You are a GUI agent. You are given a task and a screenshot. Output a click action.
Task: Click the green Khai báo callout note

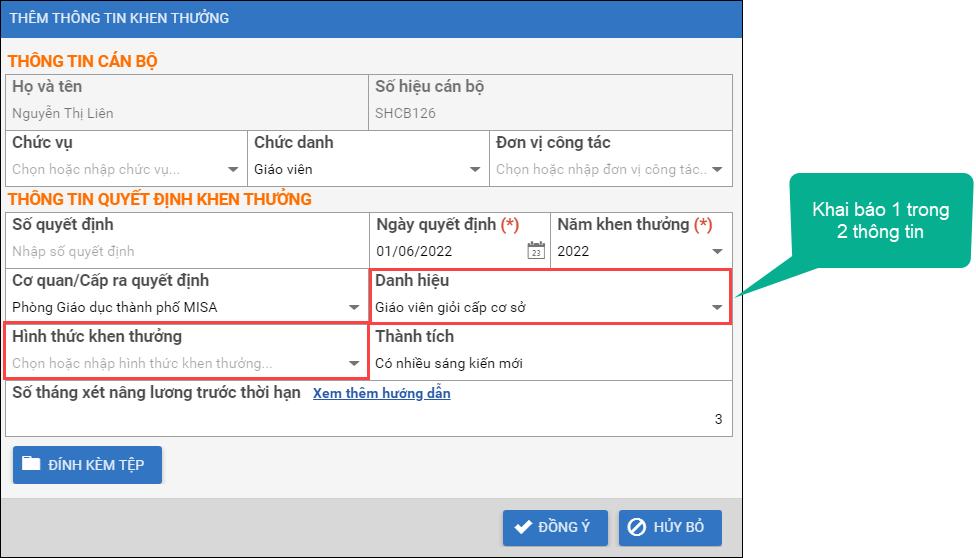880,221
